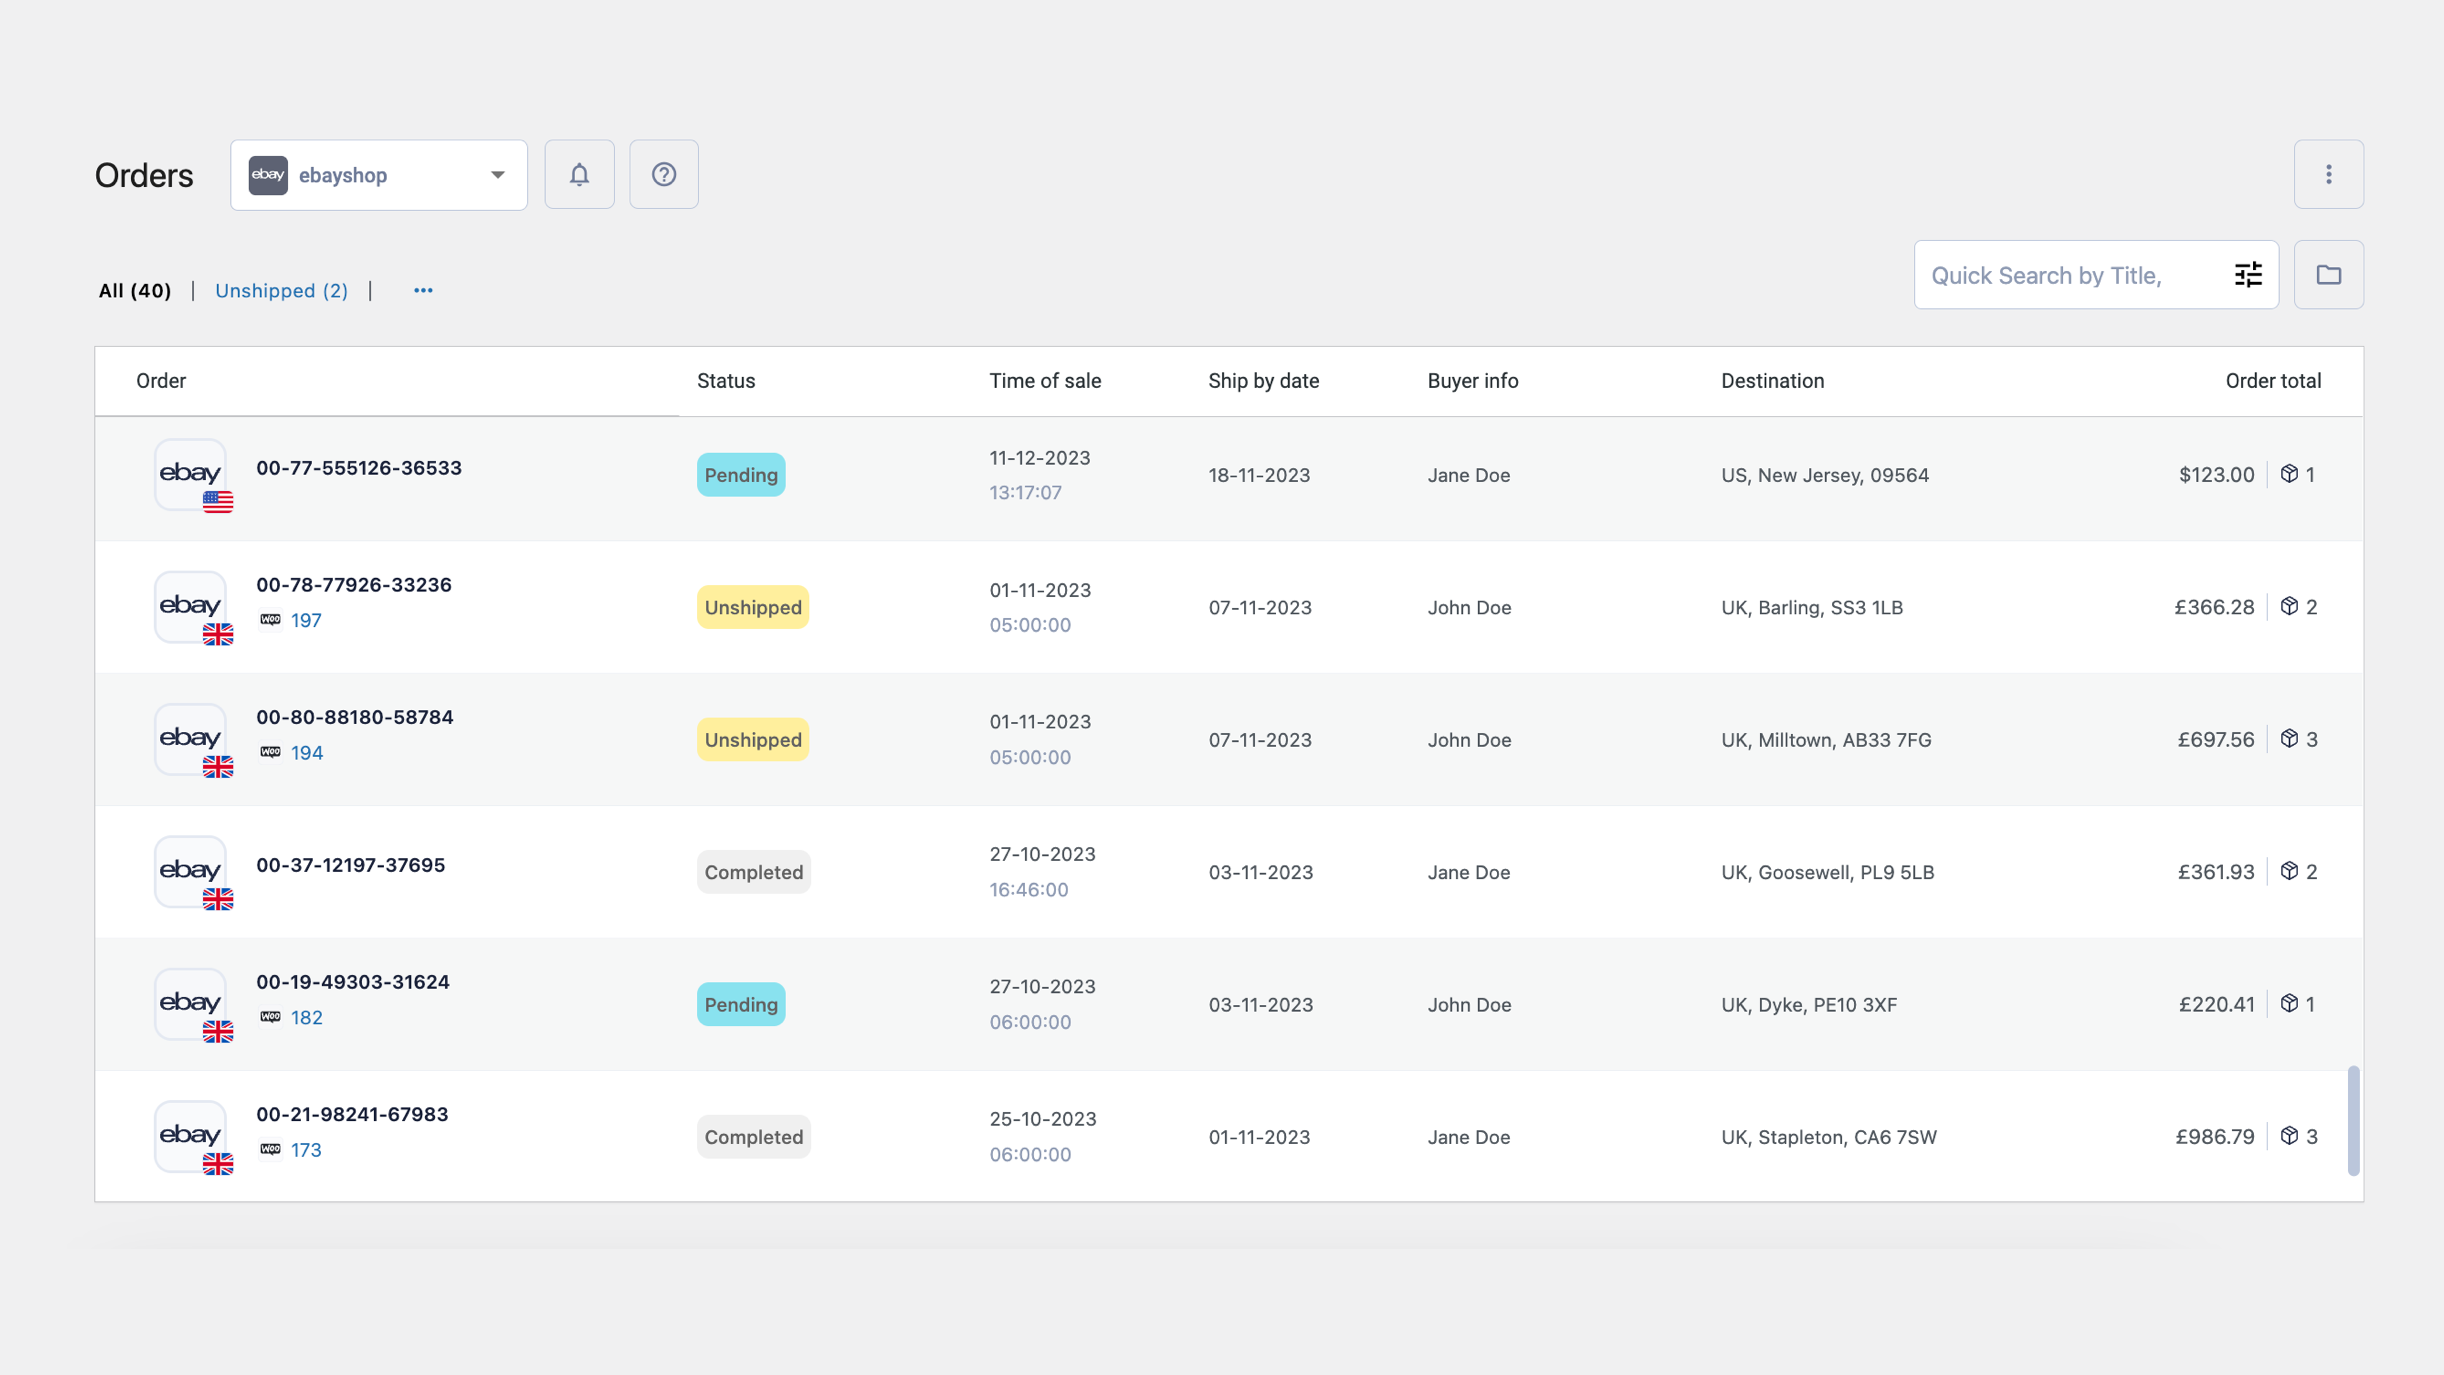Open the notifications bell
The height and width of the screenshot is (1375, 2444).
click(579, 174)
